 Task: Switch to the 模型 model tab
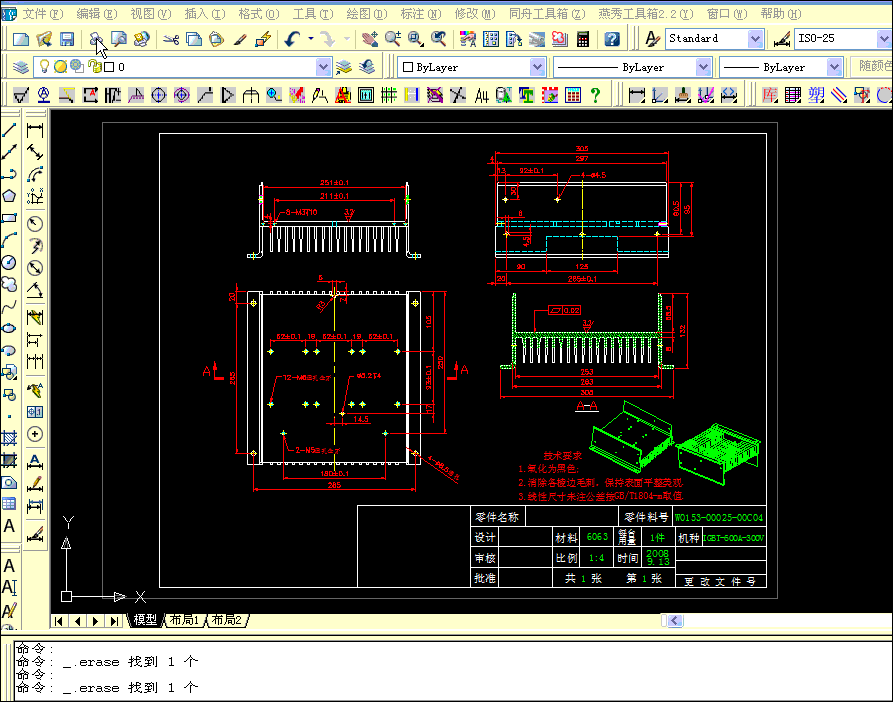145,620
